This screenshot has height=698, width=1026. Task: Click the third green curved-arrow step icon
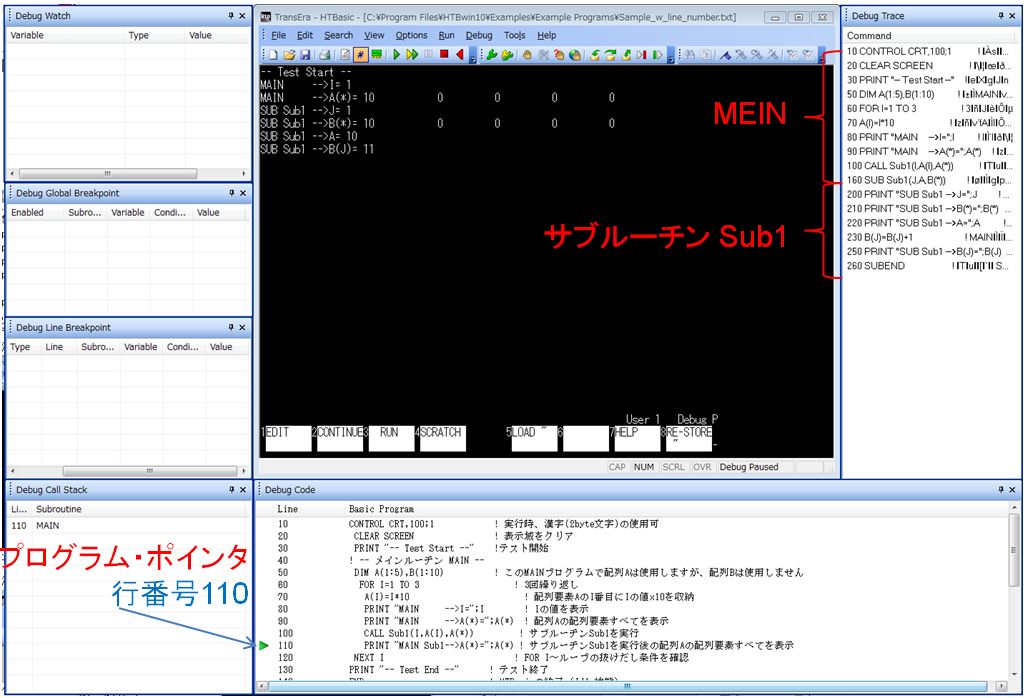pos(626,55)
